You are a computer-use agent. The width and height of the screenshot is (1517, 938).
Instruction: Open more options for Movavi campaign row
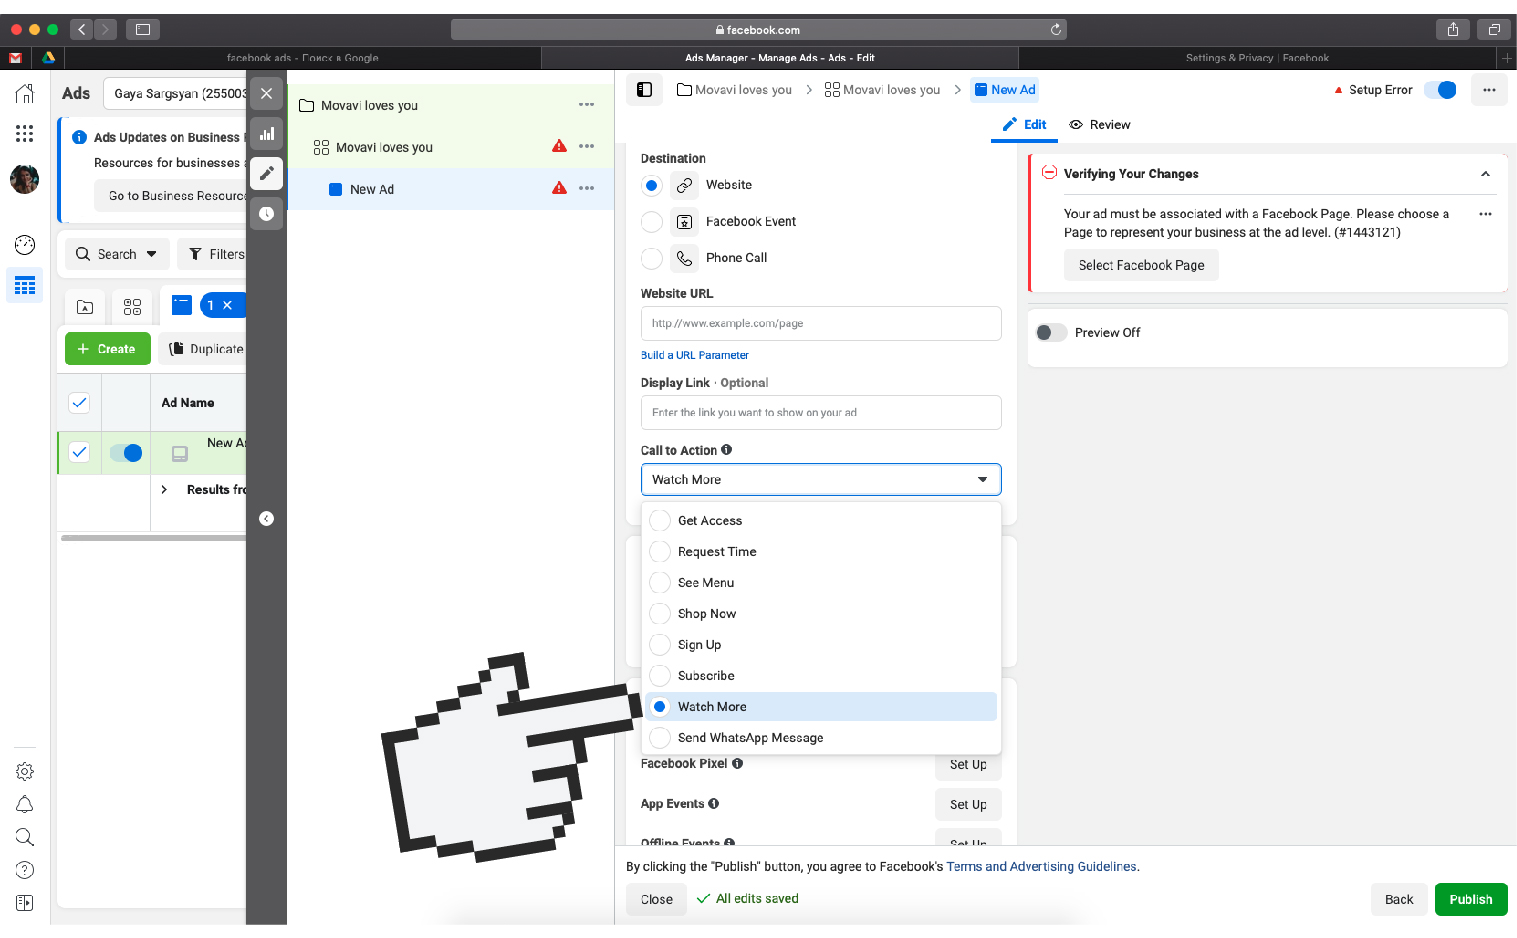click(587, 105)
